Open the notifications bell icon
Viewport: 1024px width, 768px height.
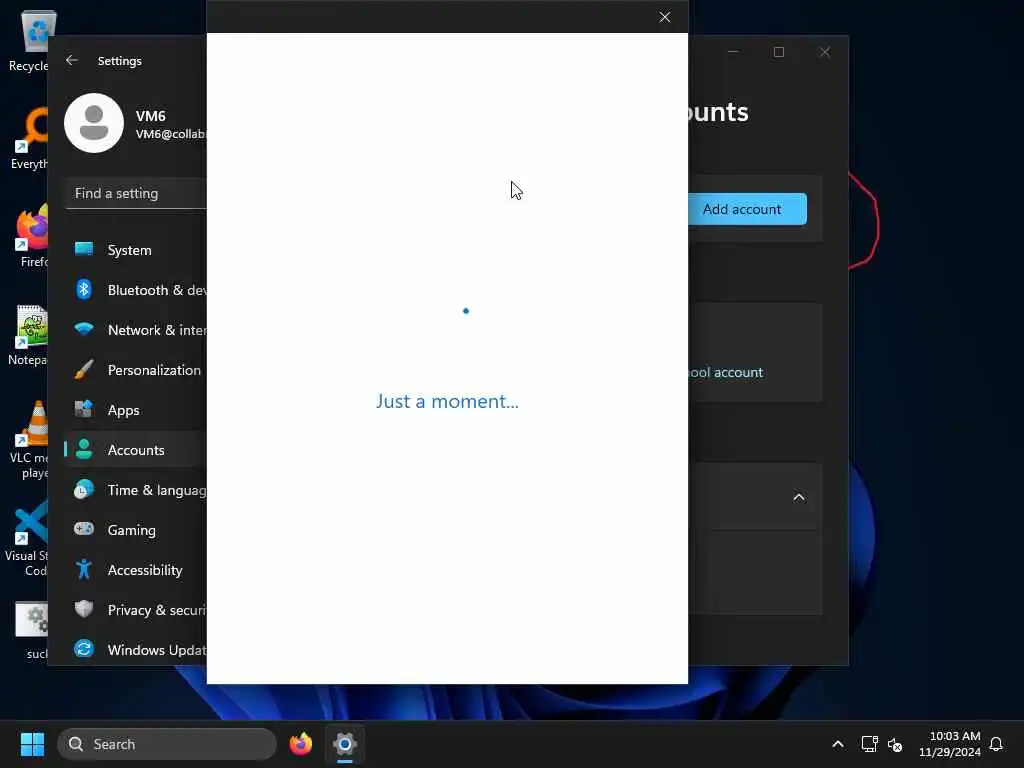996,744
